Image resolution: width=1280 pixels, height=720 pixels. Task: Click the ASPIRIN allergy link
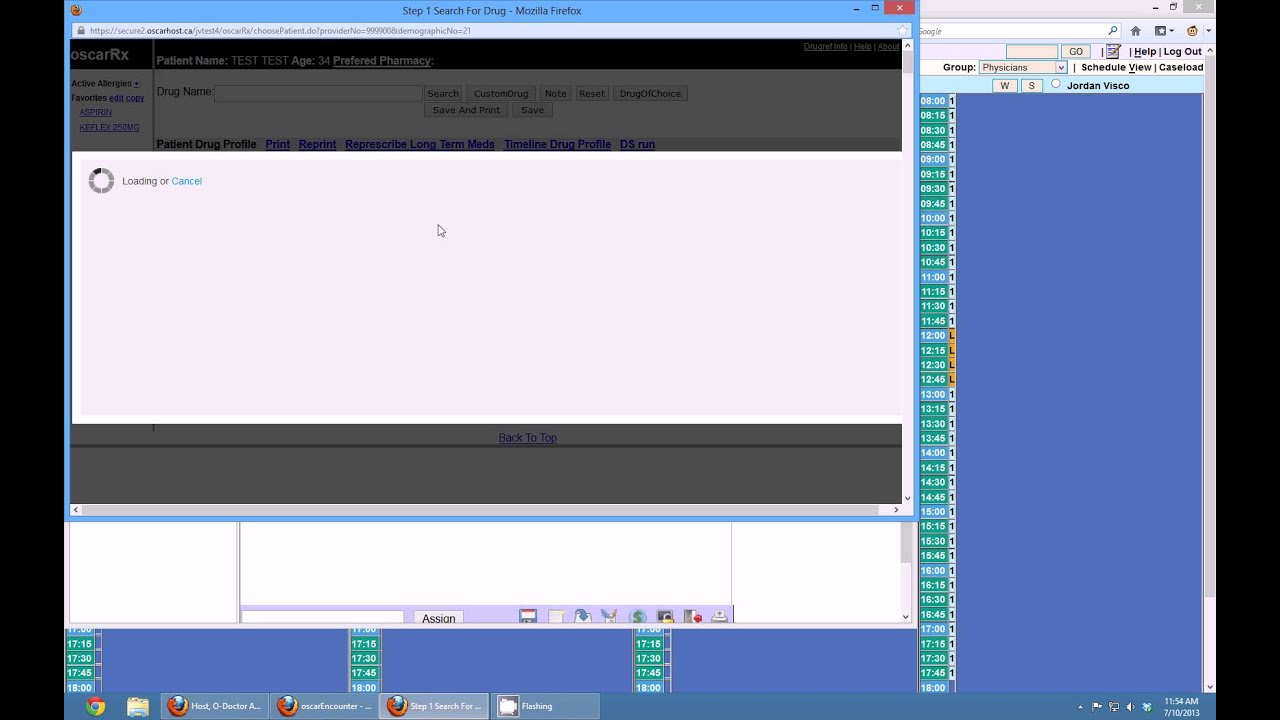pyautogui.click(x=96, y=112)
